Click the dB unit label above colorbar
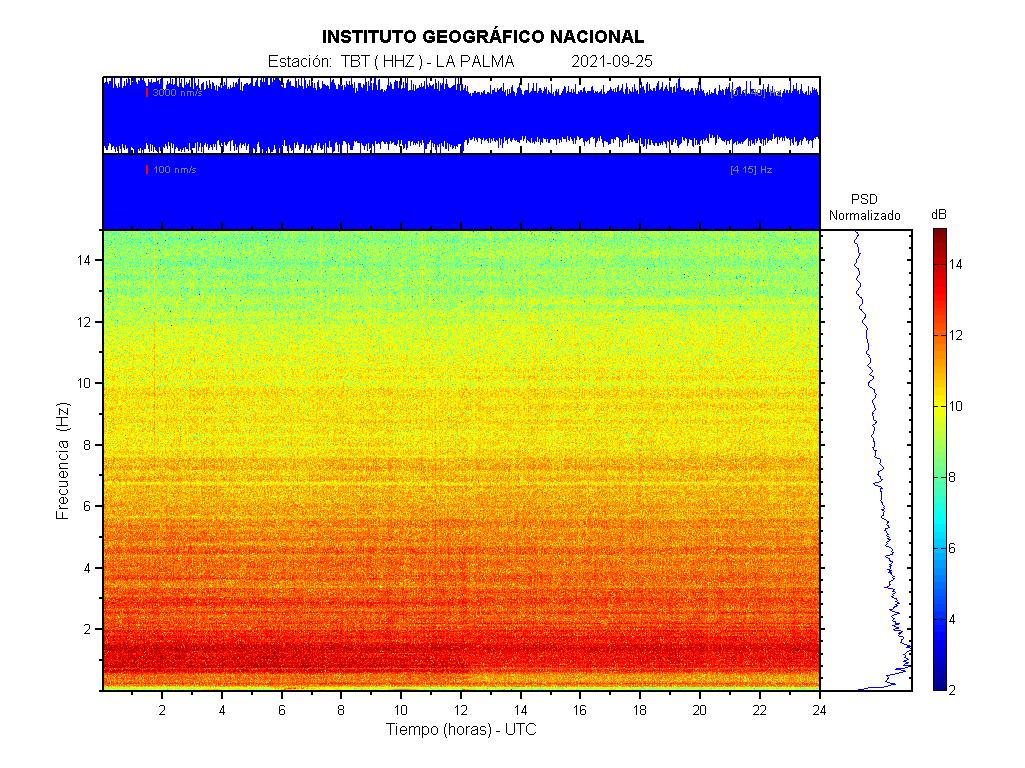1025x768 pixels. coord(939,215)
